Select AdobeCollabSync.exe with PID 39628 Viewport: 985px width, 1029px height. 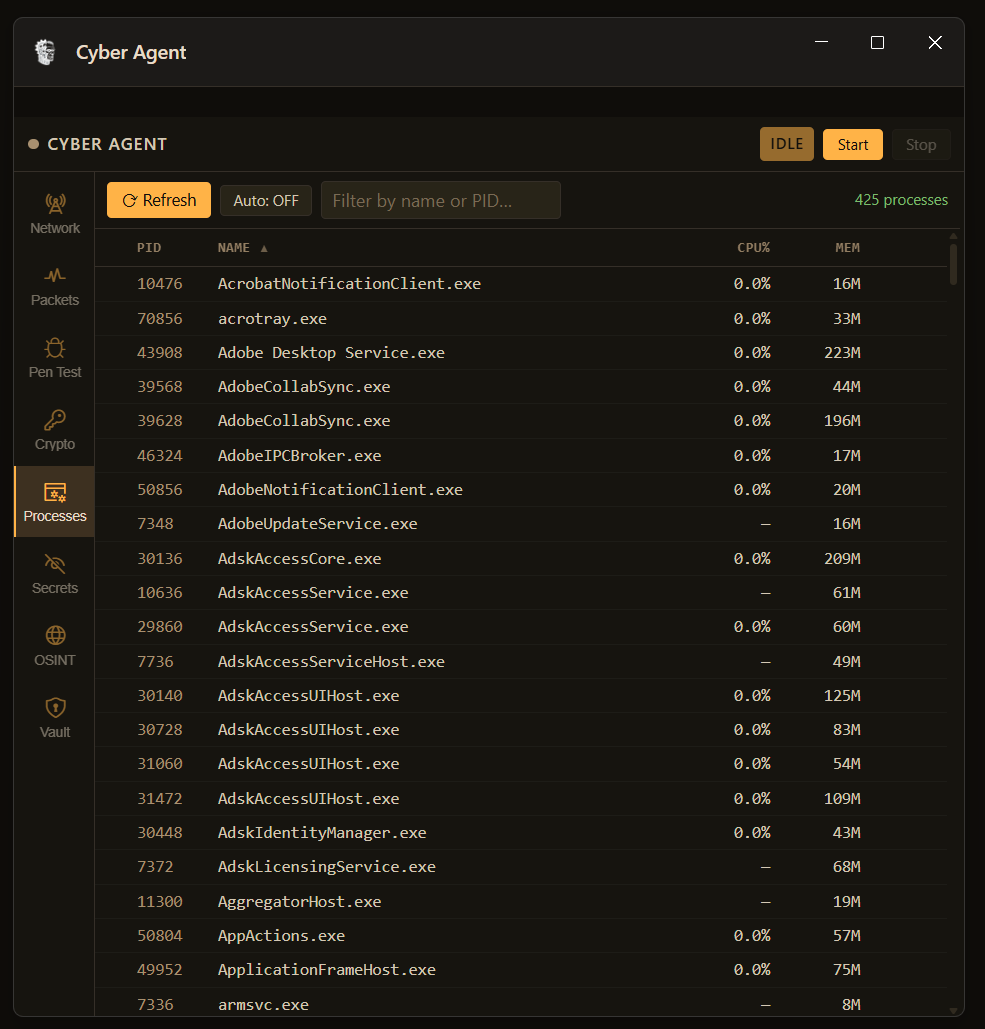521,421
